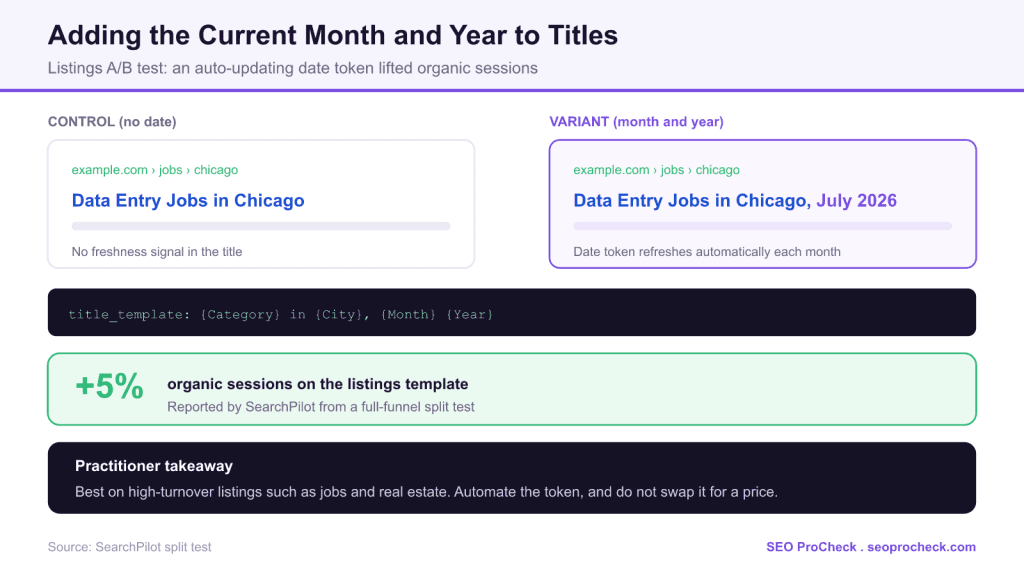This screenshot has height=576, width=1024.
Task: Click 'No freshness signal in the title' caption
Action: point(157,252)
